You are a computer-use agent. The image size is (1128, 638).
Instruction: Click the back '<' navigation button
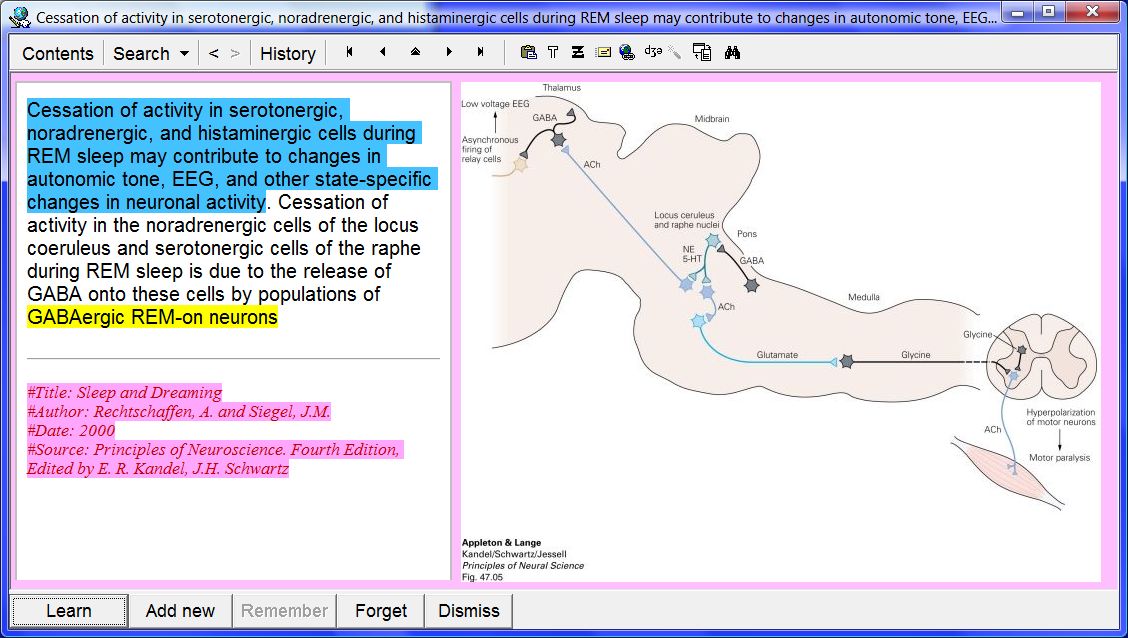pyautogui.click(x=213, y=54)
